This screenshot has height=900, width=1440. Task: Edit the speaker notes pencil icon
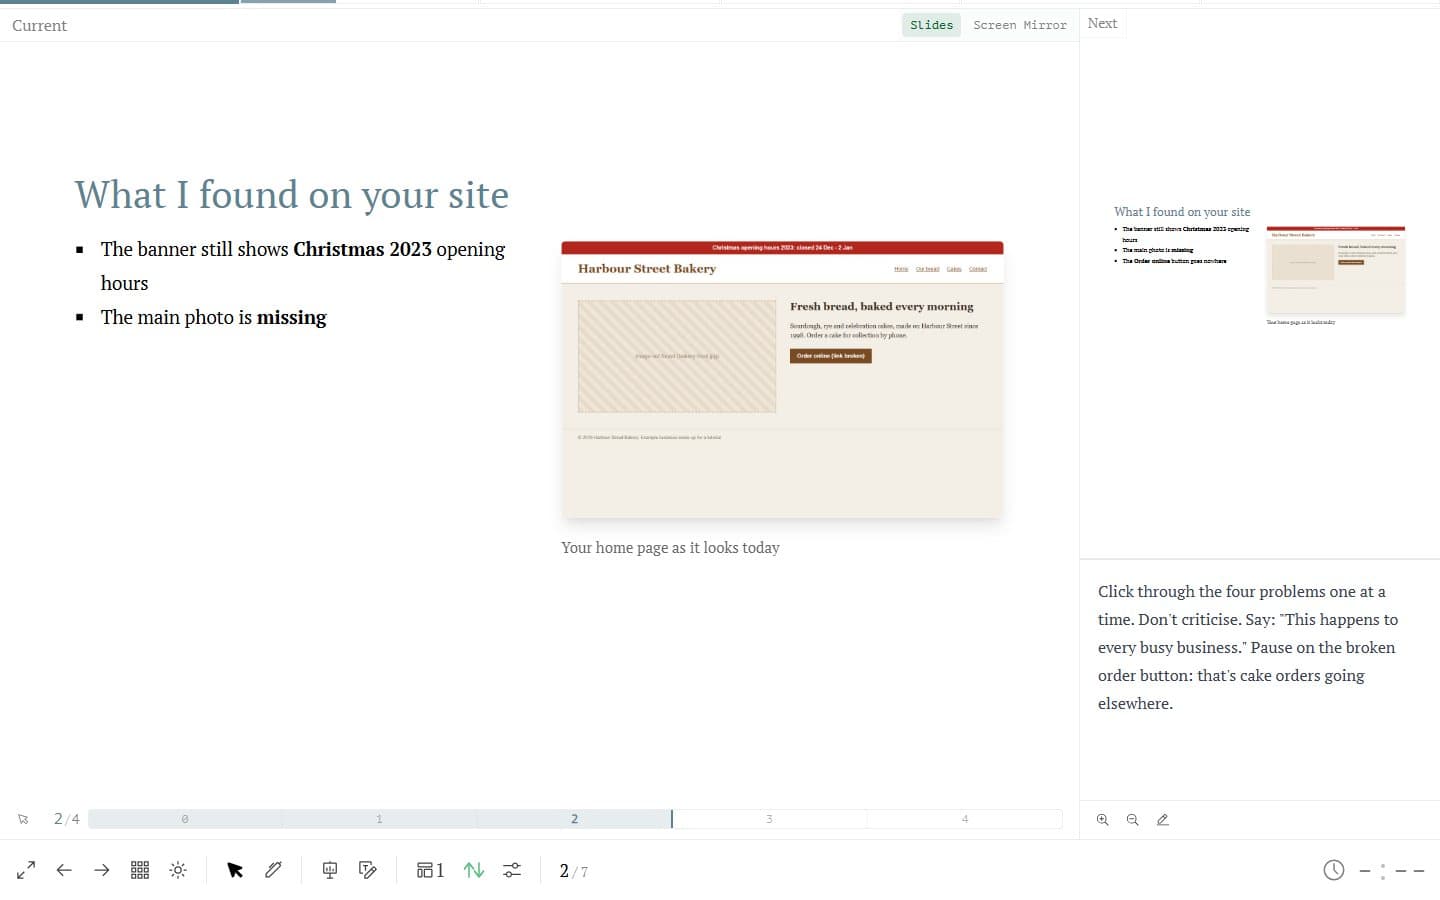[x=1163, y=819]
